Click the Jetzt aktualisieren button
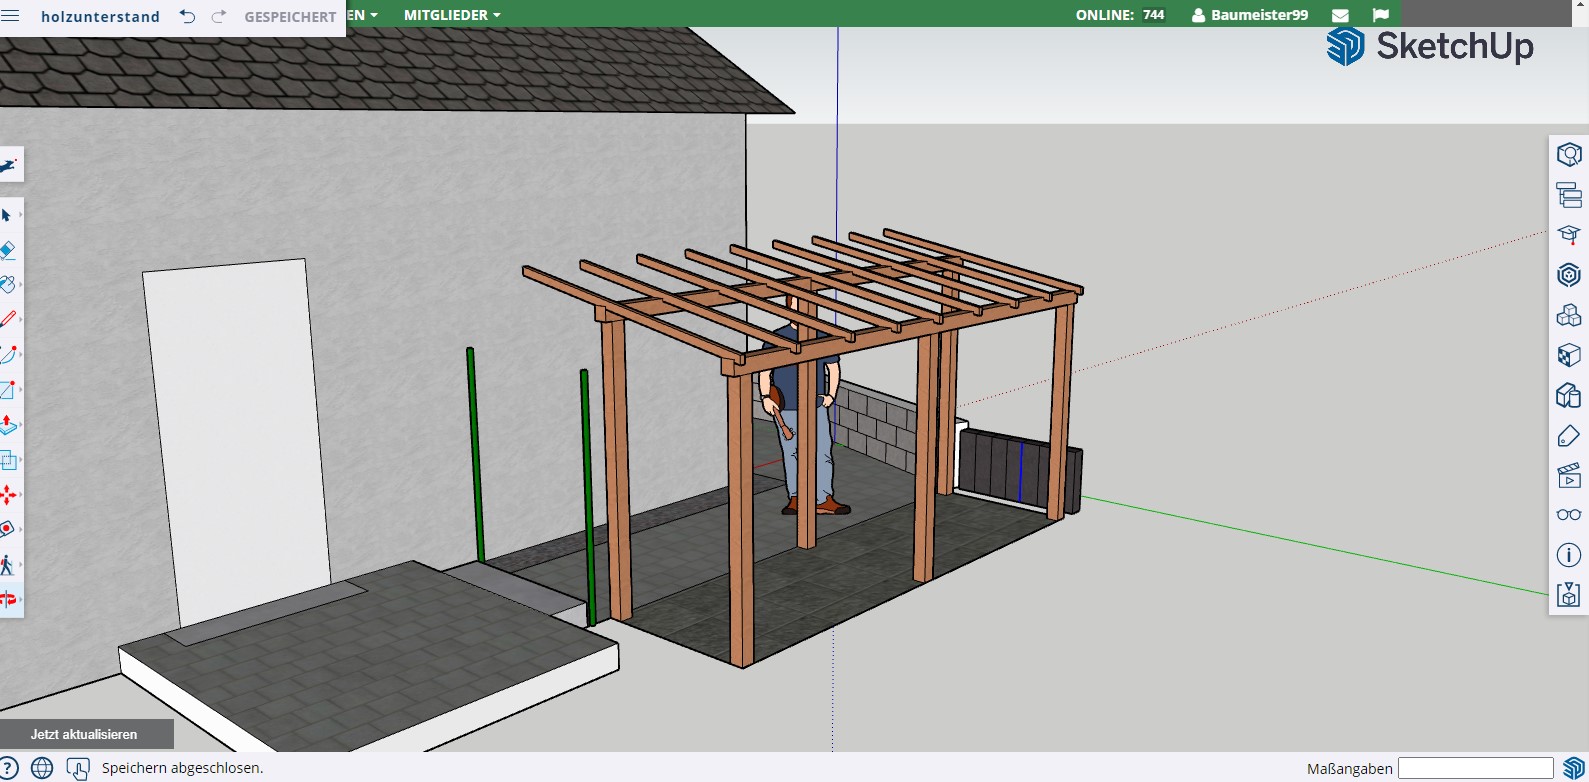The image size is (1589, 782). [x=85, y=734]
